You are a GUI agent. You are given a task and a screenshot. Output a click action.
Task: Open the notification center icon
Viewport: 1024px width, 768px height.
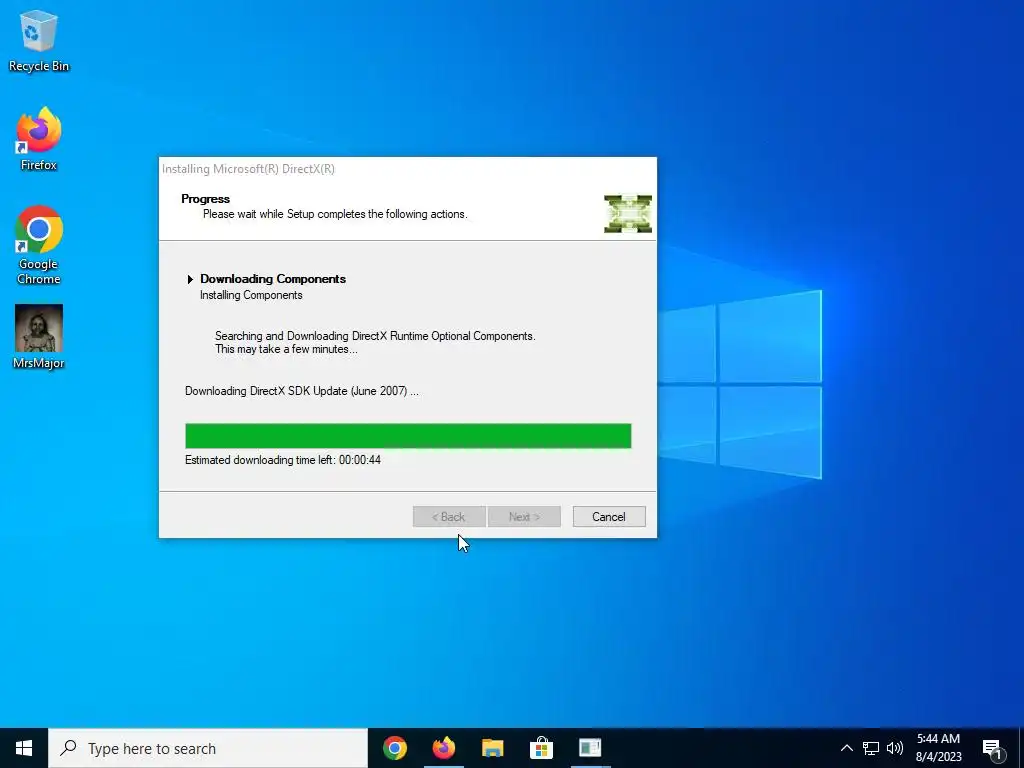(993, 748)
